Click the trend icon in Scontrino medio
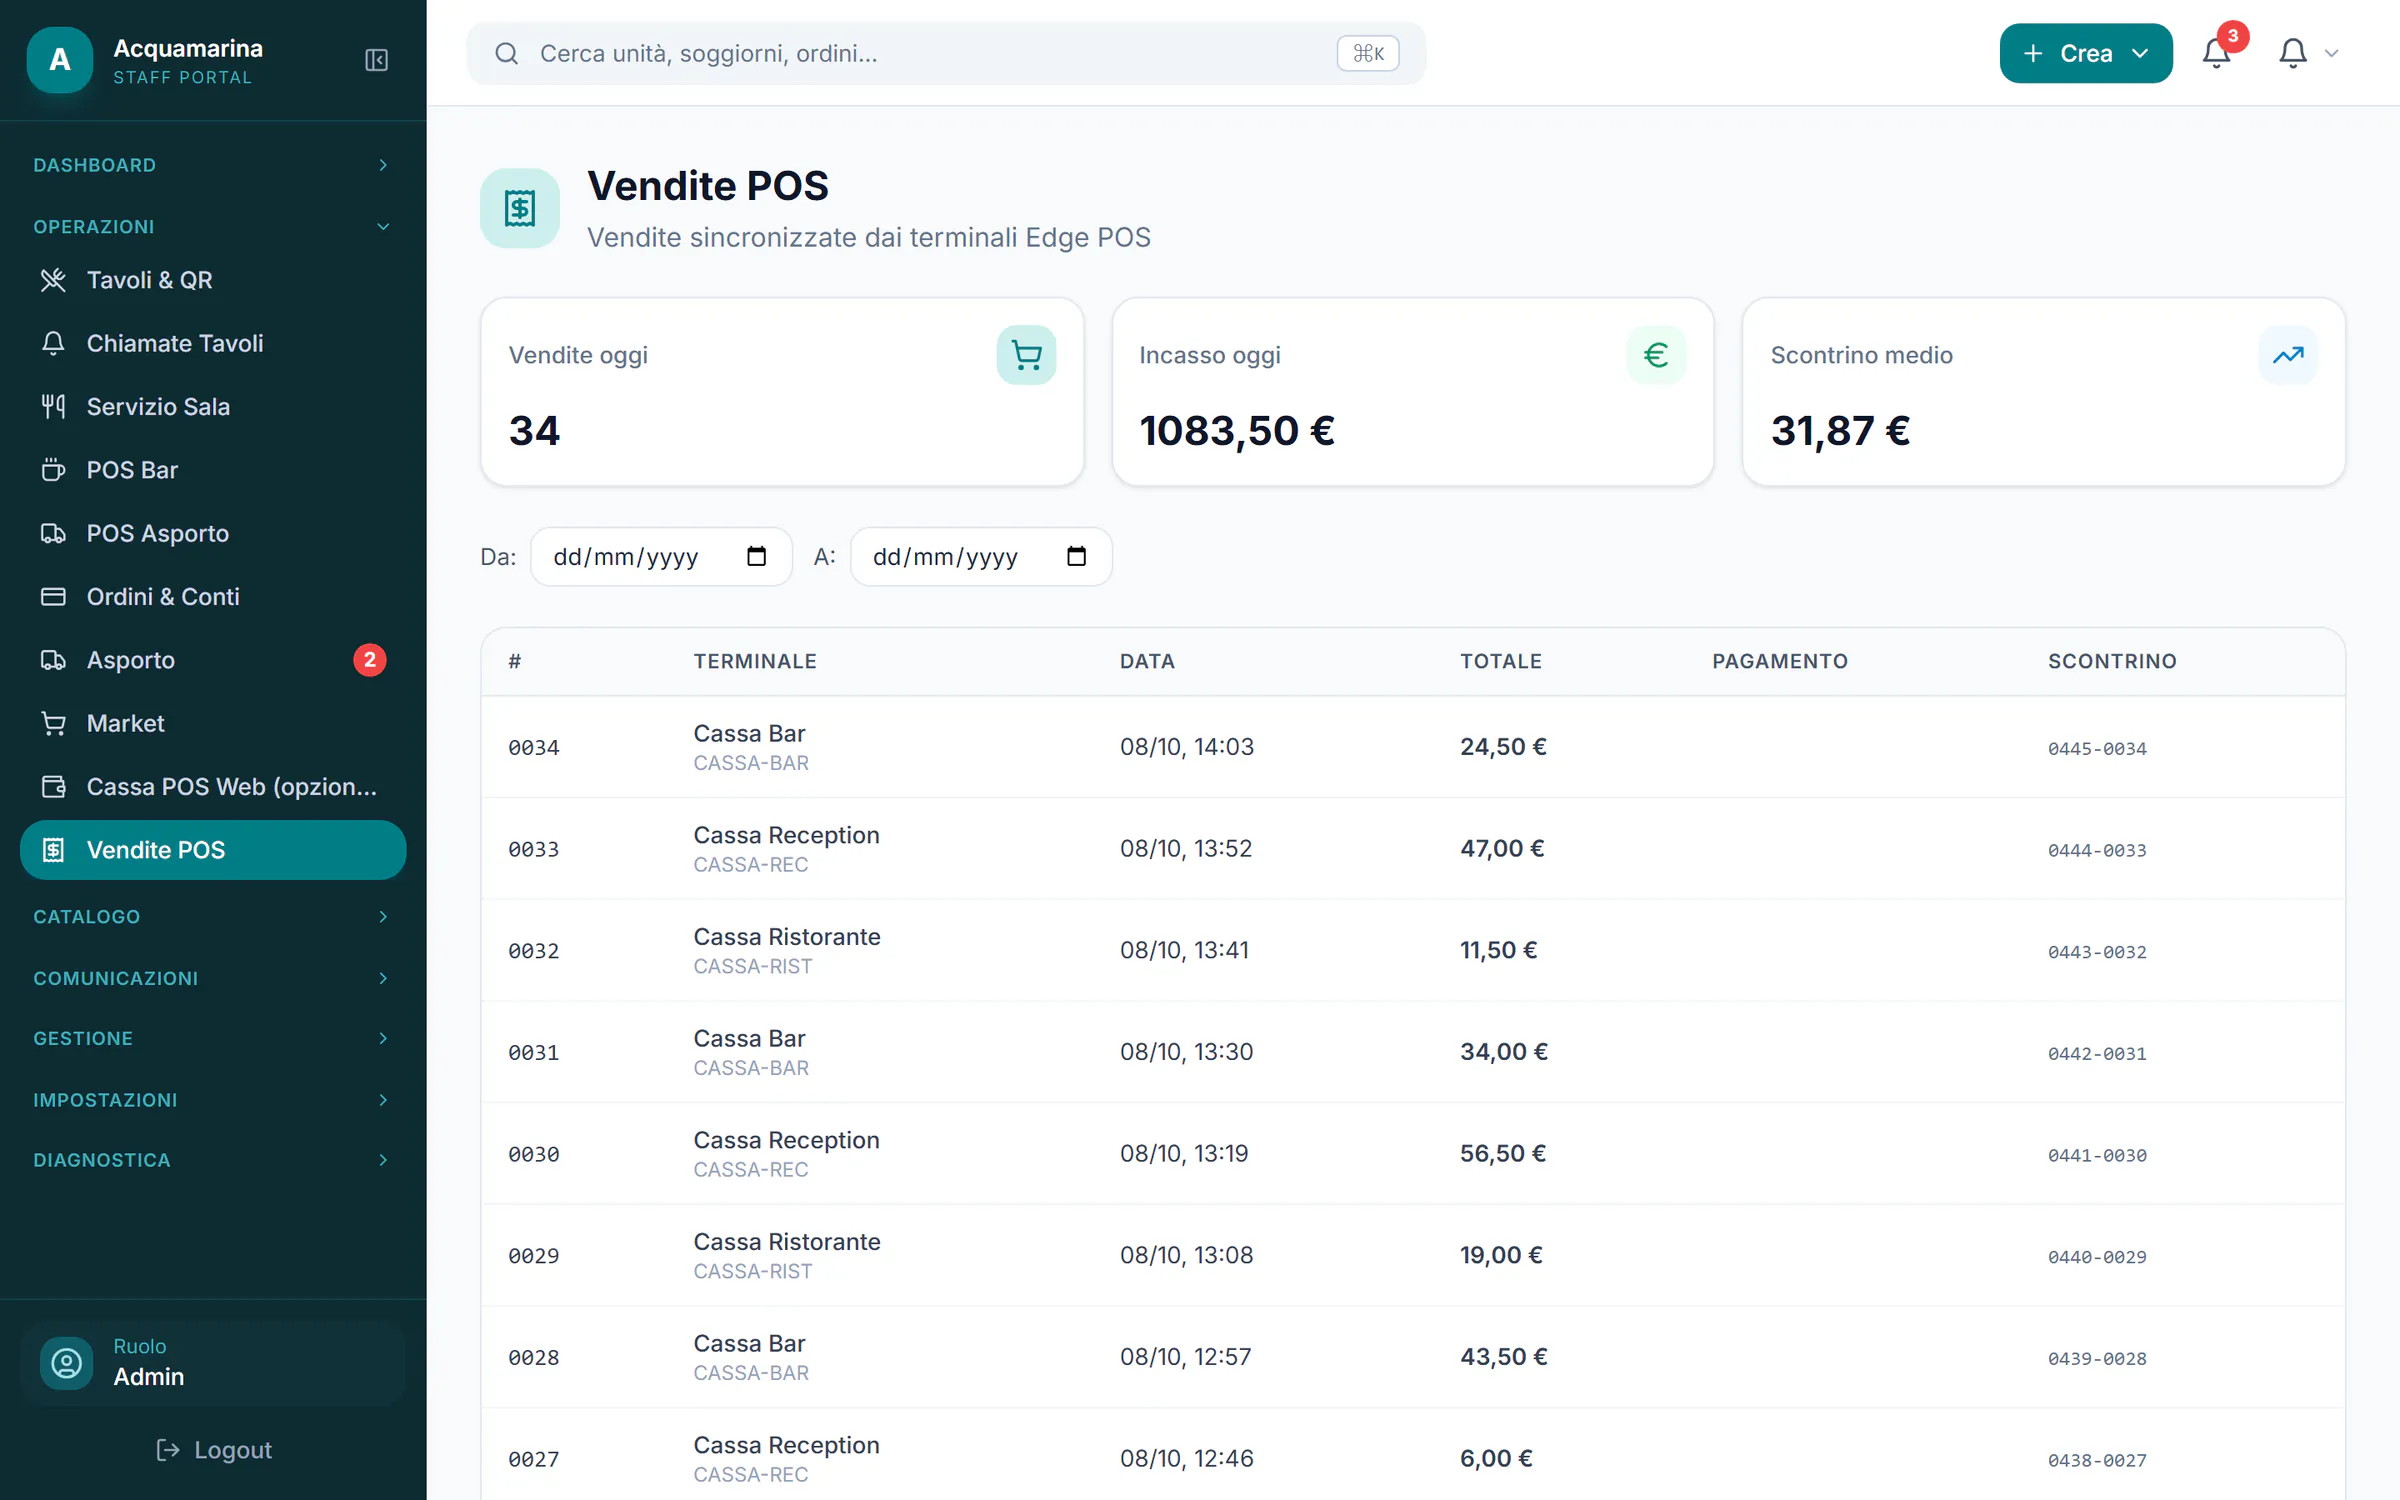The image size is (2400, 1500). [2287, 355]
